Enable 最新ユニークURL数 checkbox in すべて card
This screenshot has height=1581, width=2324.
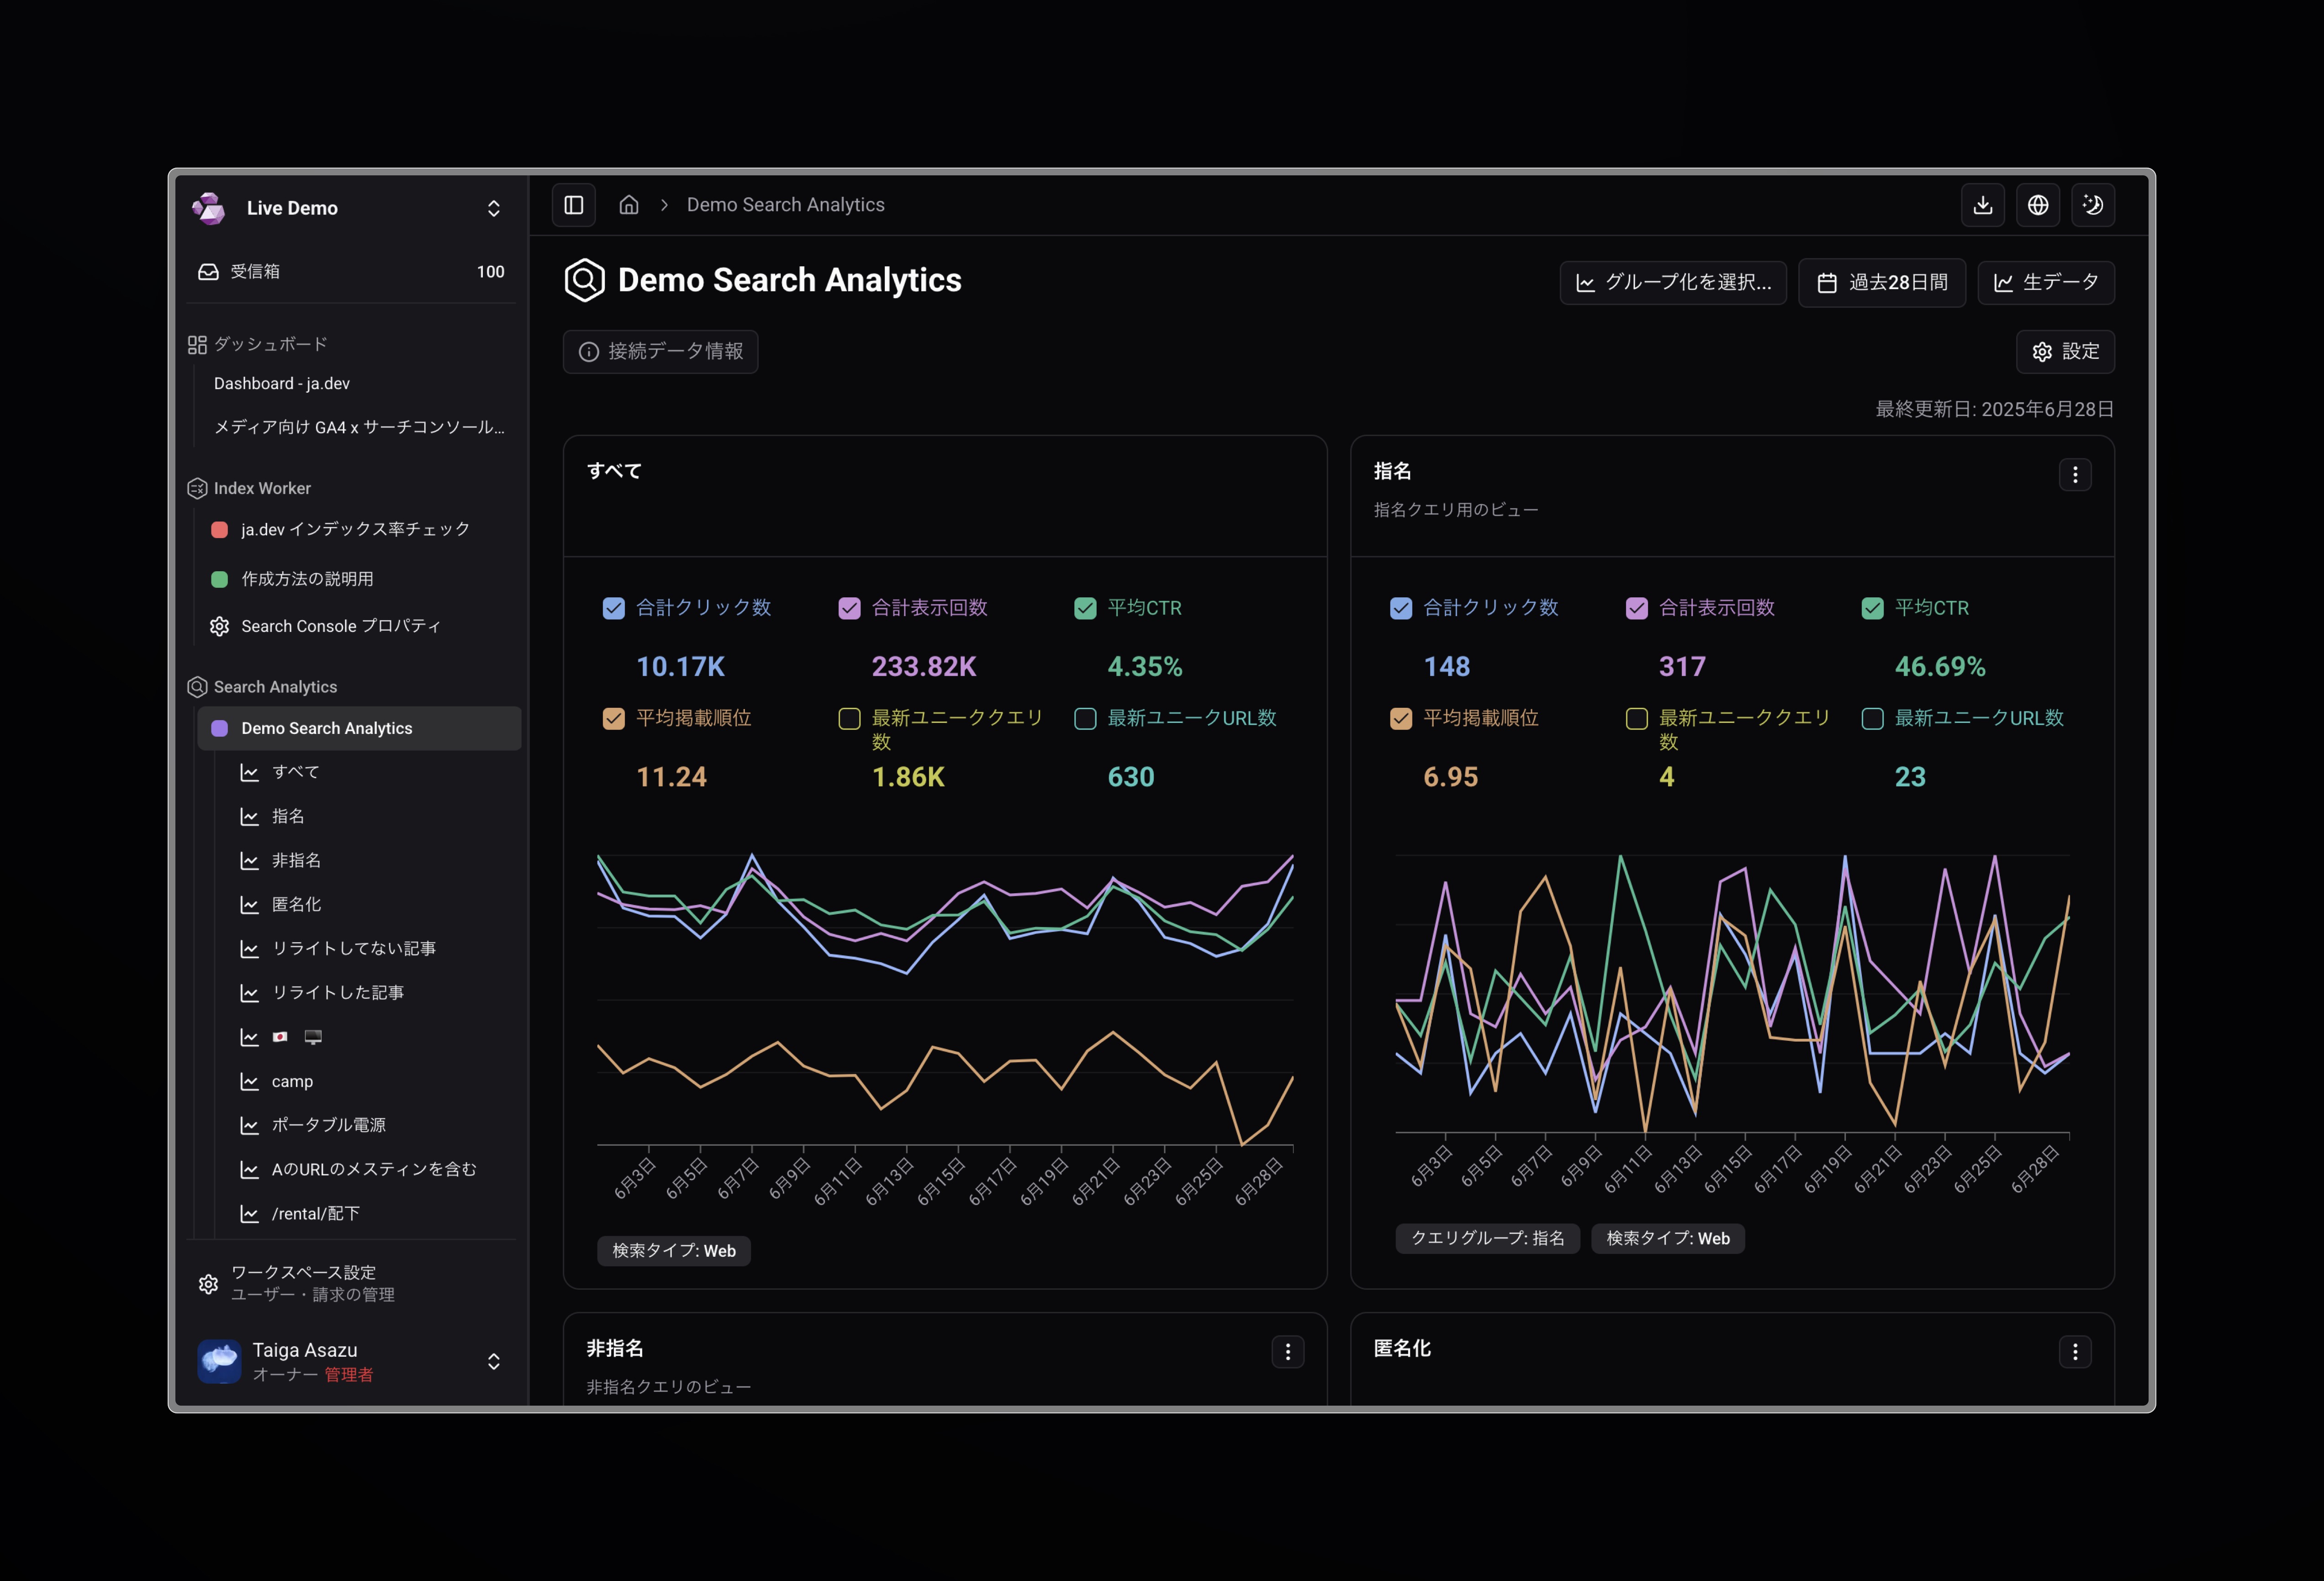pos(1085,718)
